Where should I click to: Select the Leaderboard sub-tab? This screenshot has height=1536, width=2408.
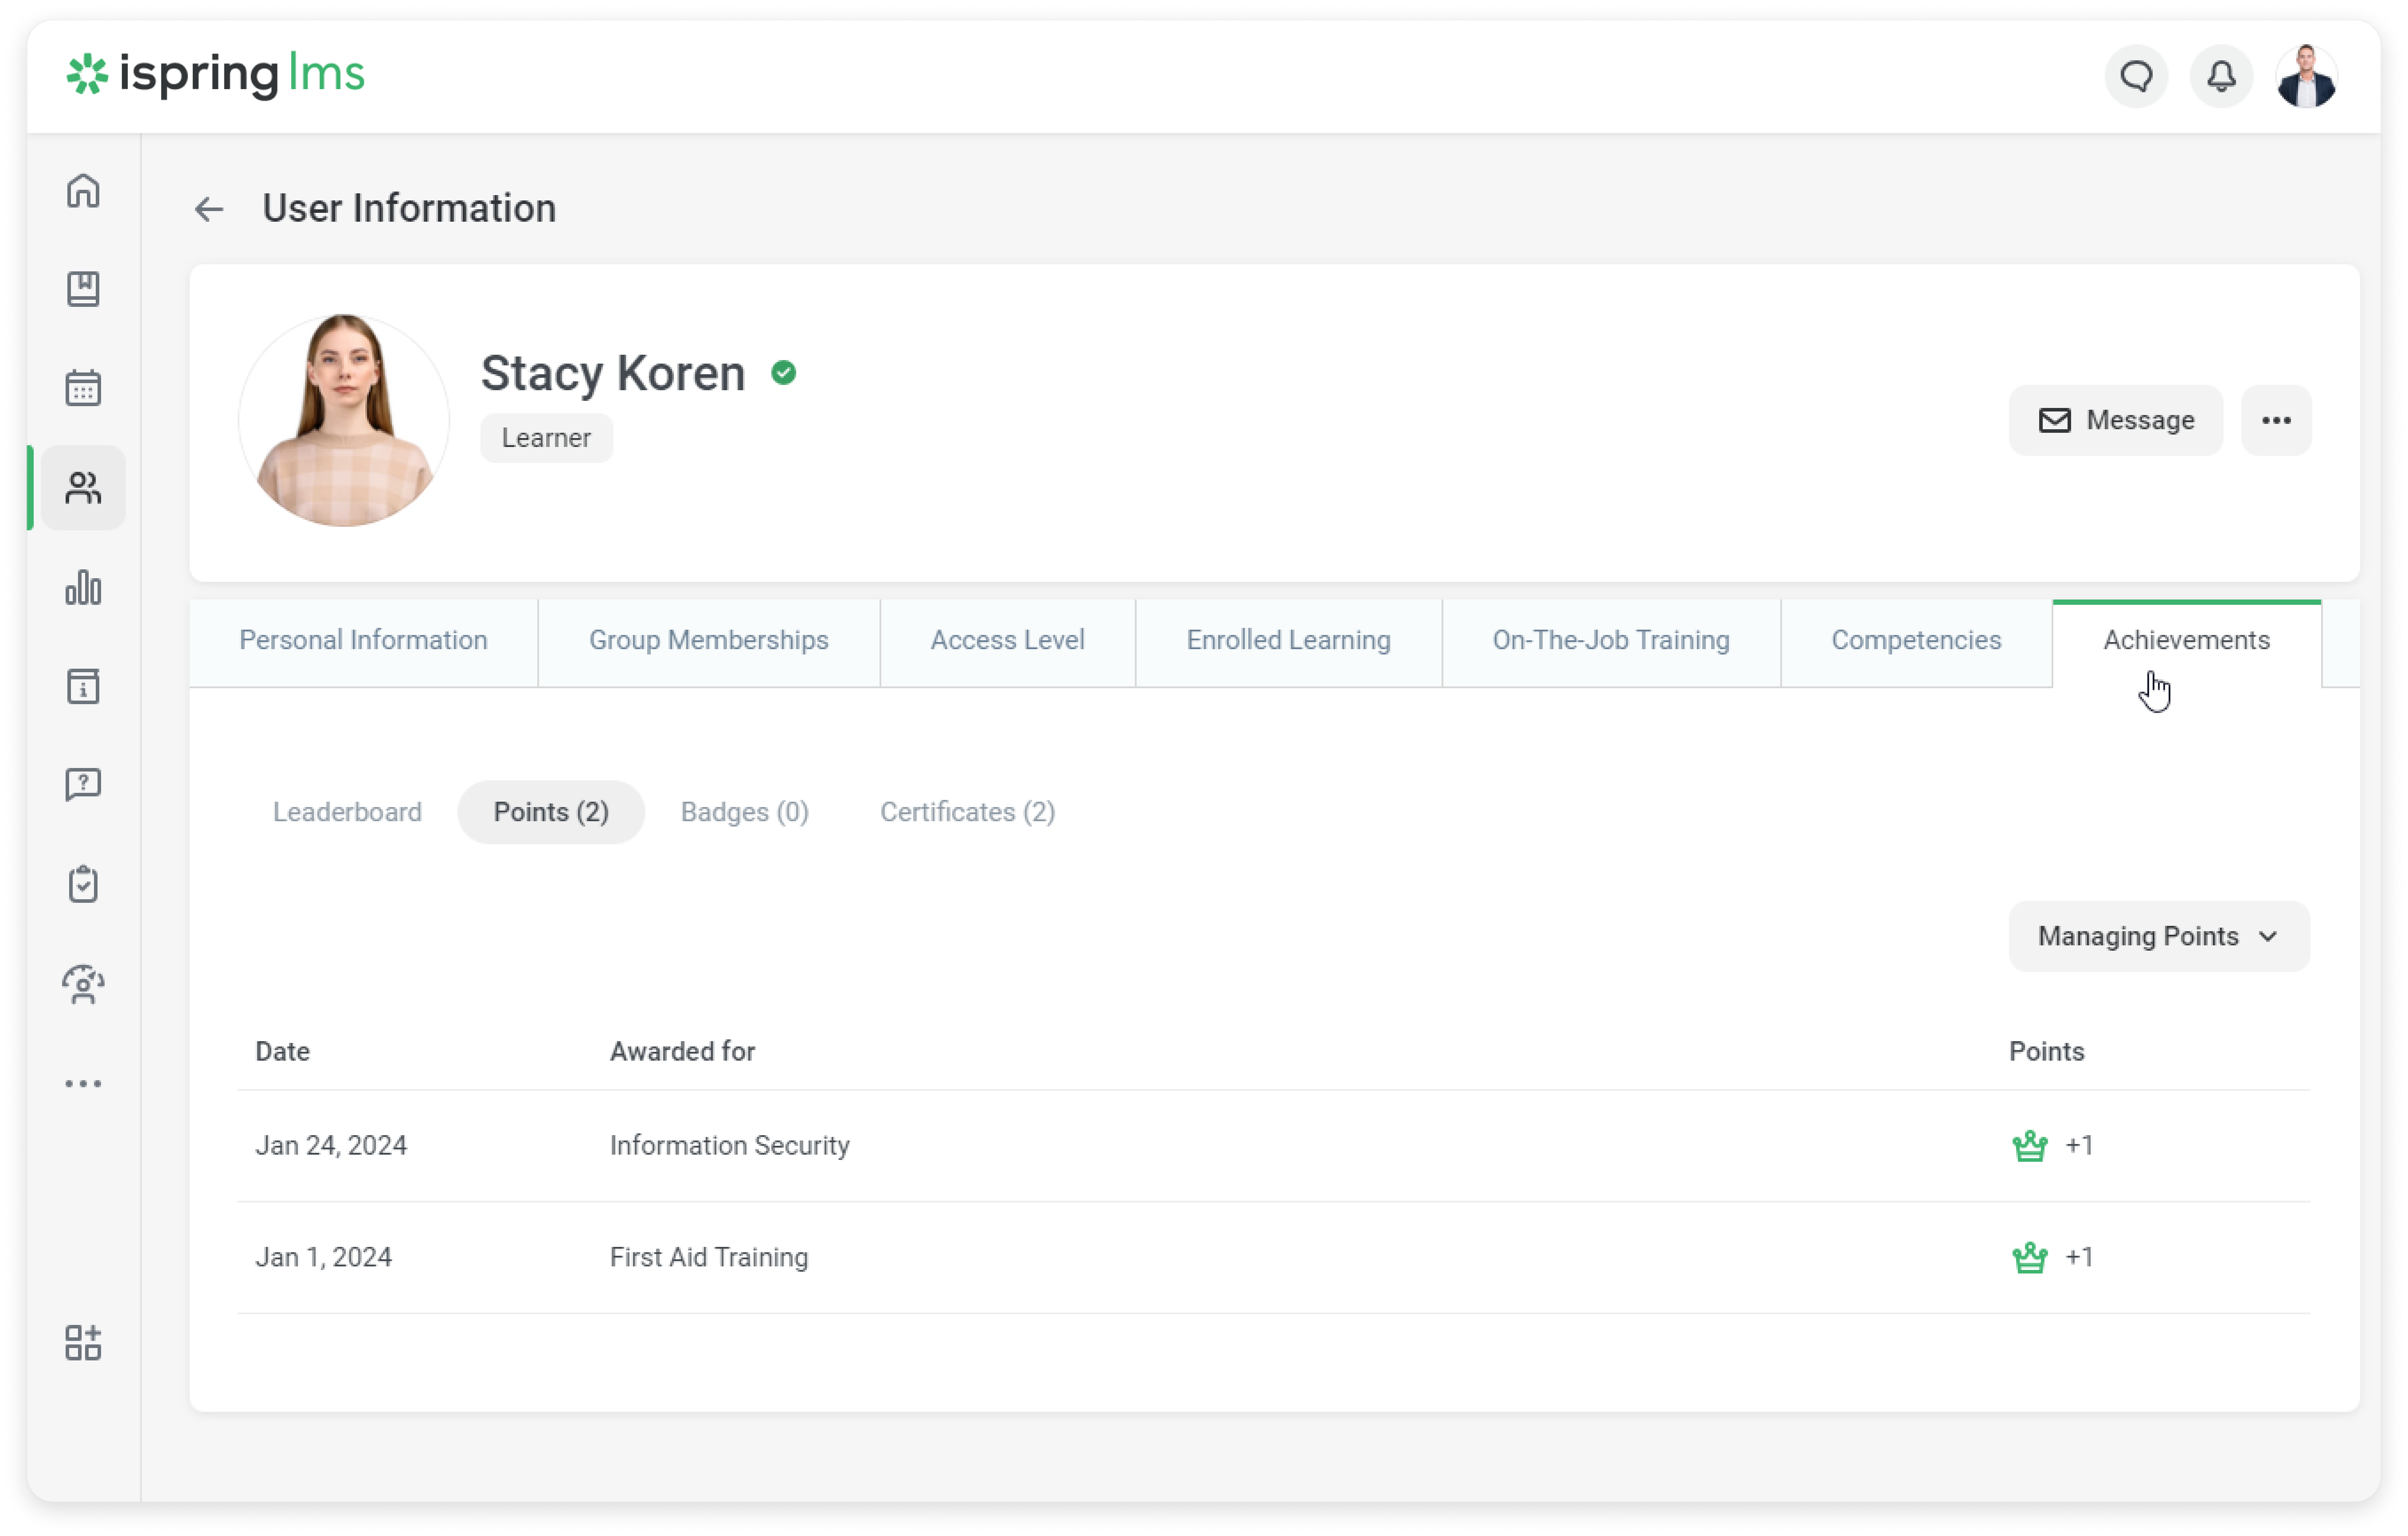[x=347, y=812]
